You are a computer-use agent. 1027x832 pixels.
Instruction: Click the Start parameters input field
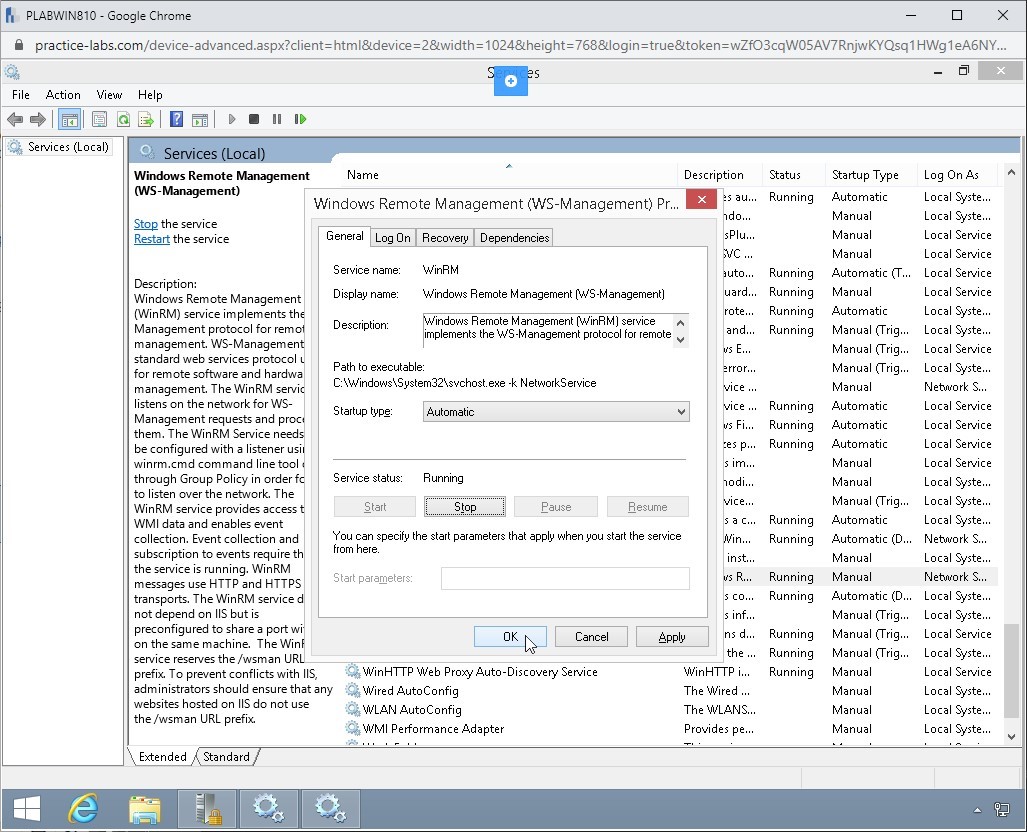(x=565, y=578)
